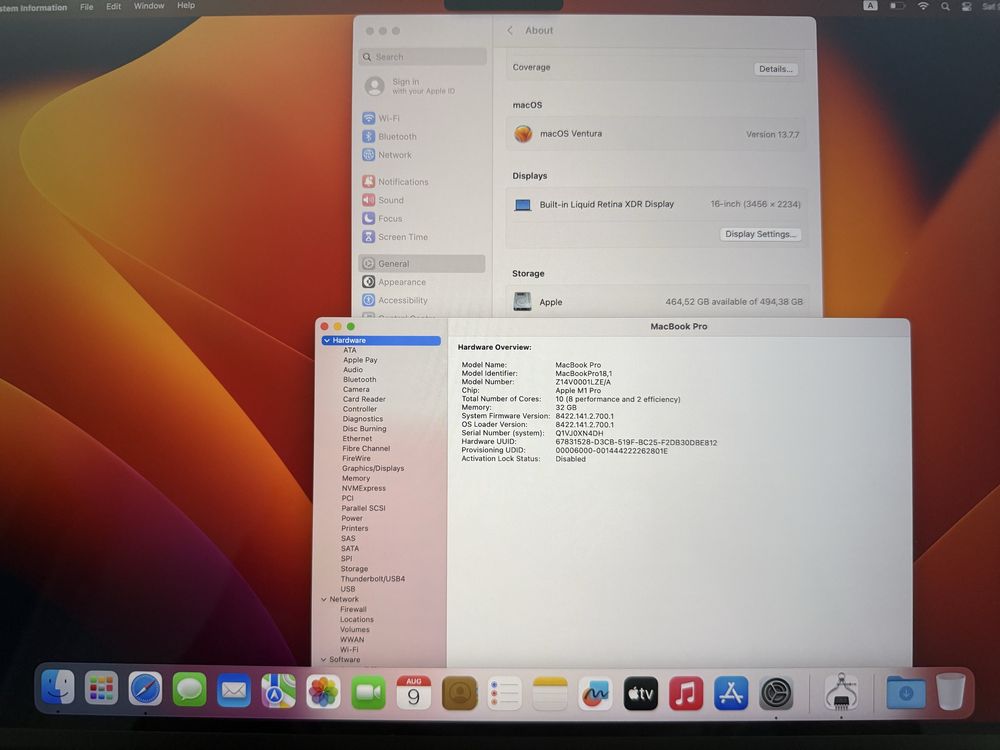
Task: Select Apple Pay in hardware tree
Action: (x=360, y=360)
